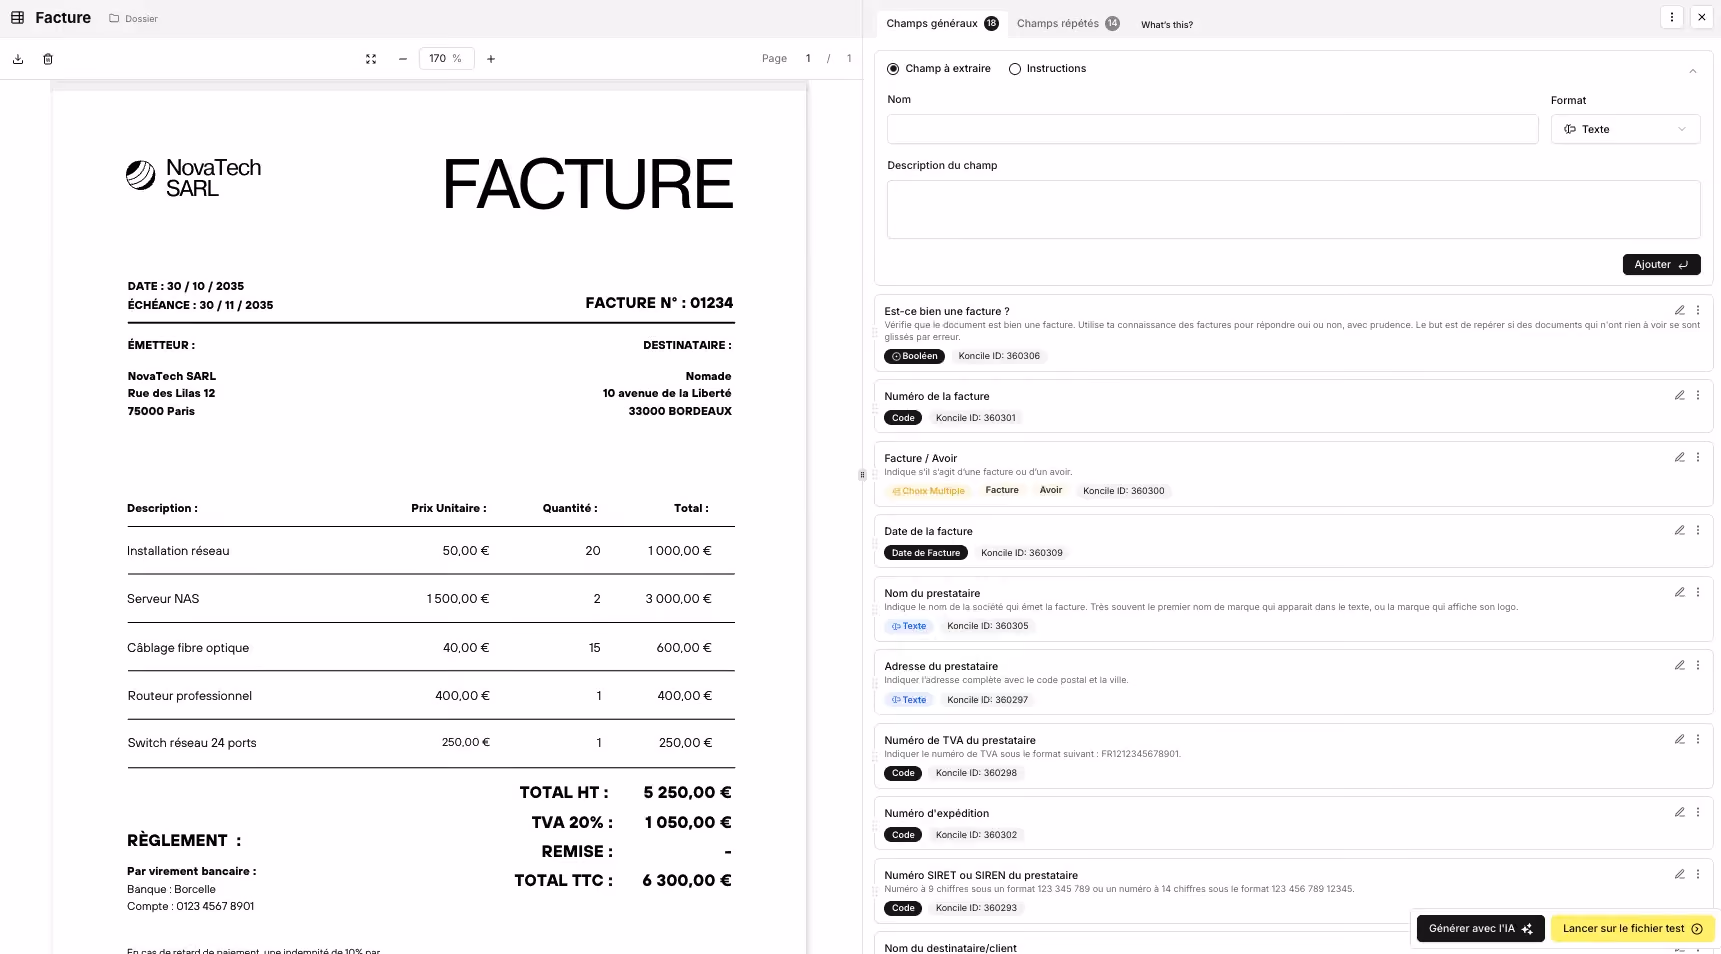Open the Format Texte dropdown
Viewport: 1721px width, 954px height.
pyautogui.click(x=1625, y=129)
